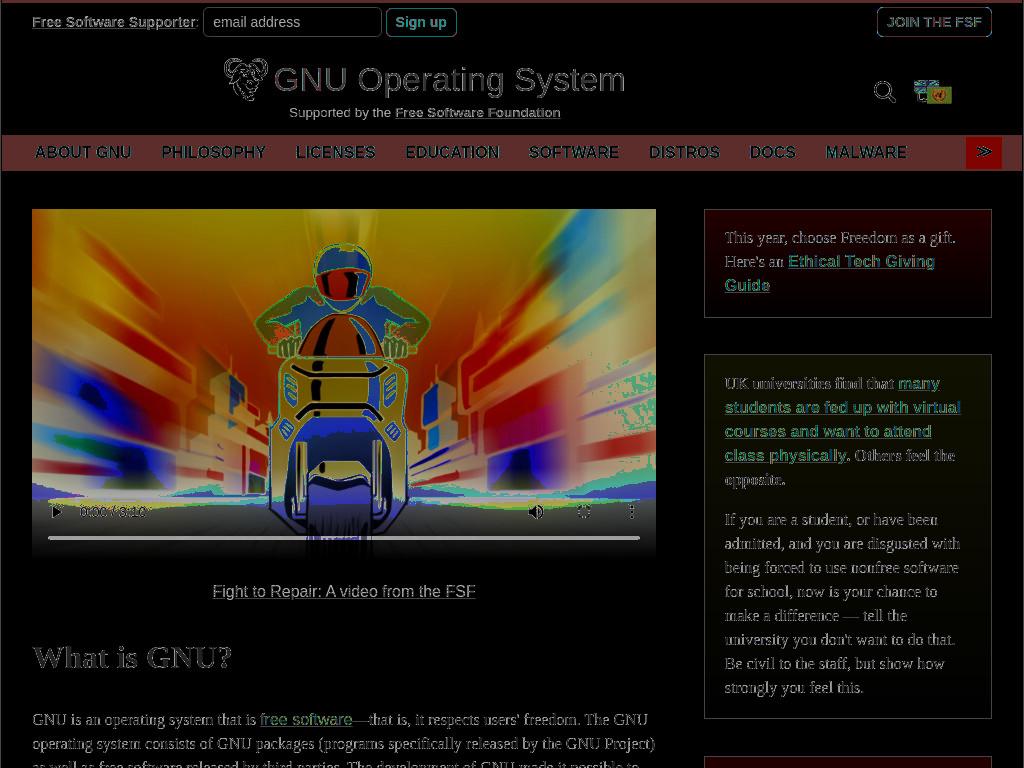The image size is (1024, 768).
Task: Expand more navigation items with >> button
Action: tap(984, 152)
